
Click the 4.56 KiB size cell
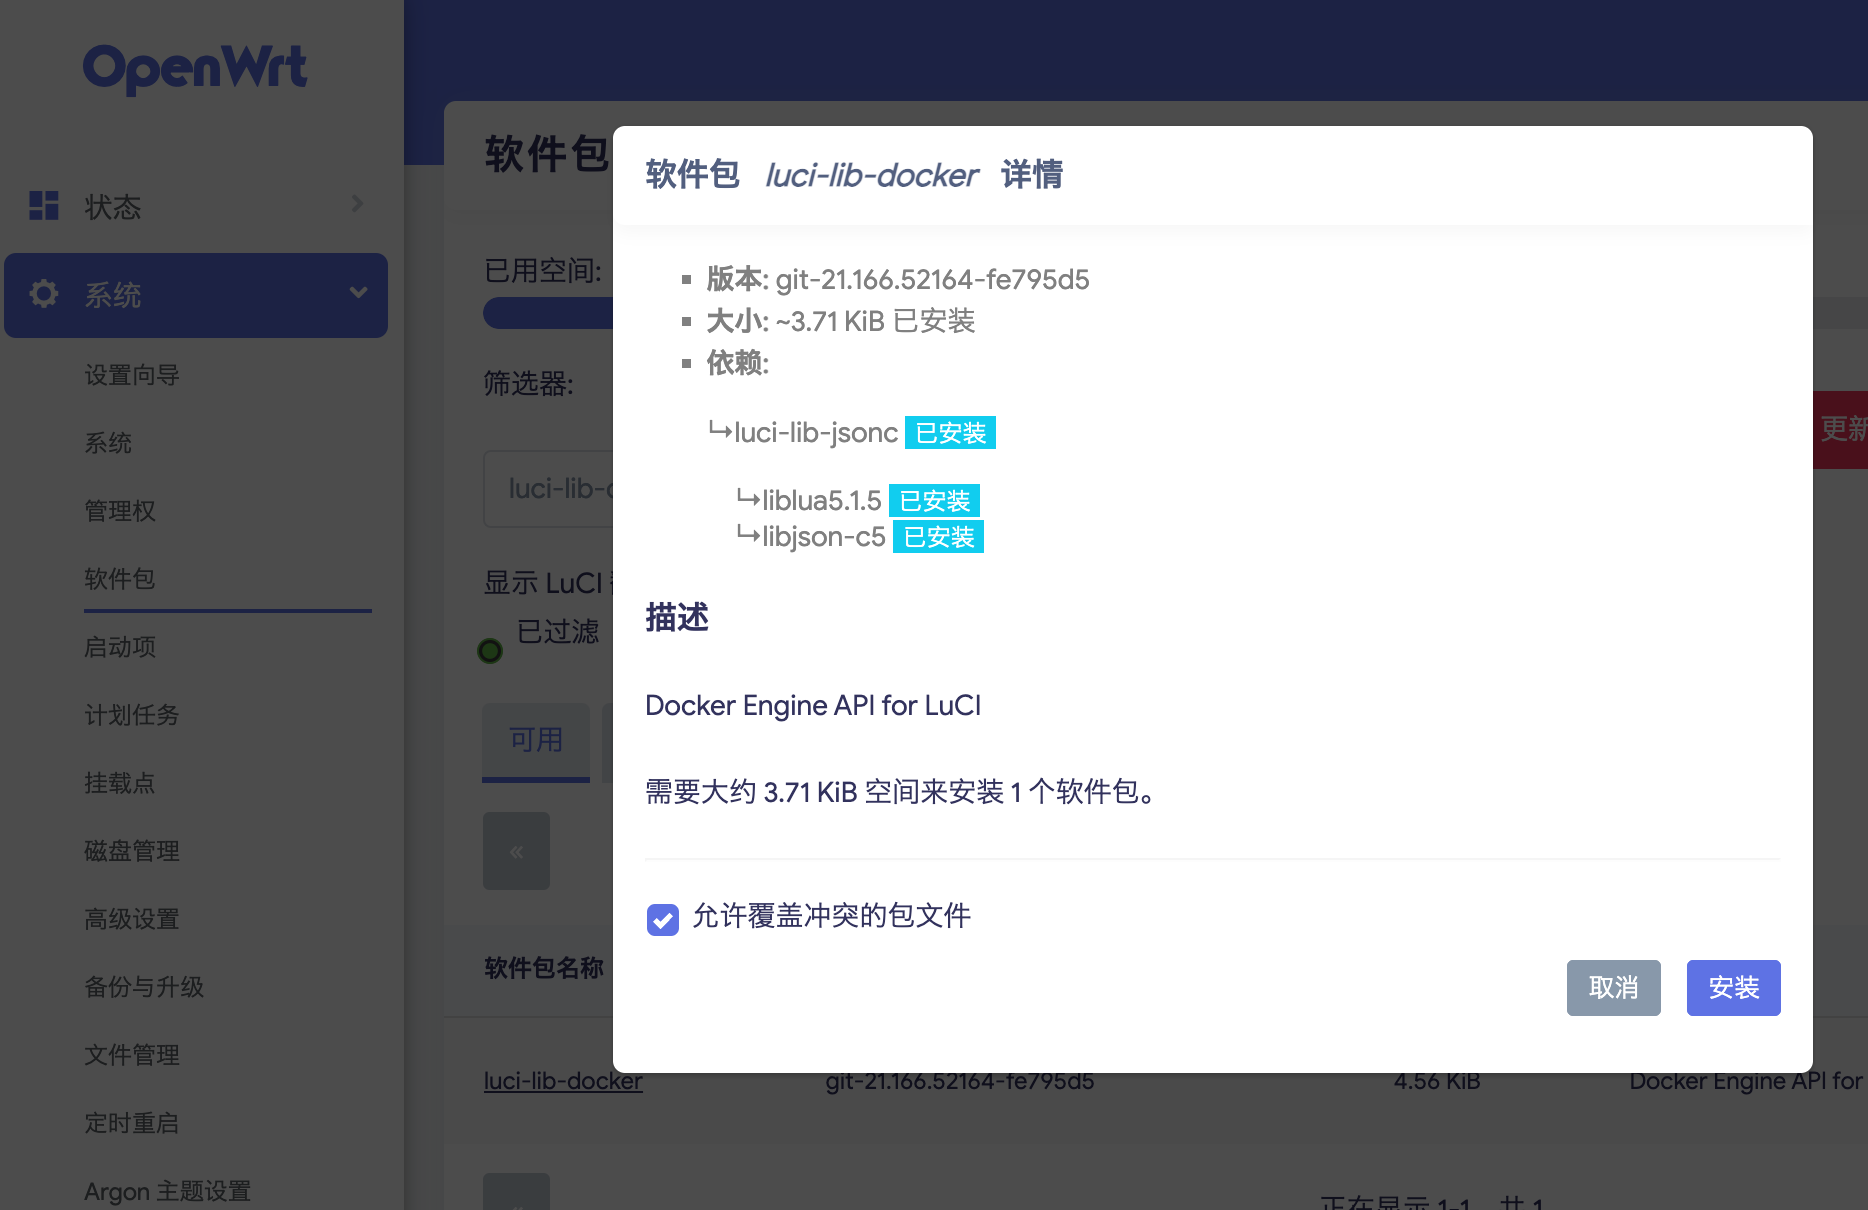click(x=1437, y=1081)
